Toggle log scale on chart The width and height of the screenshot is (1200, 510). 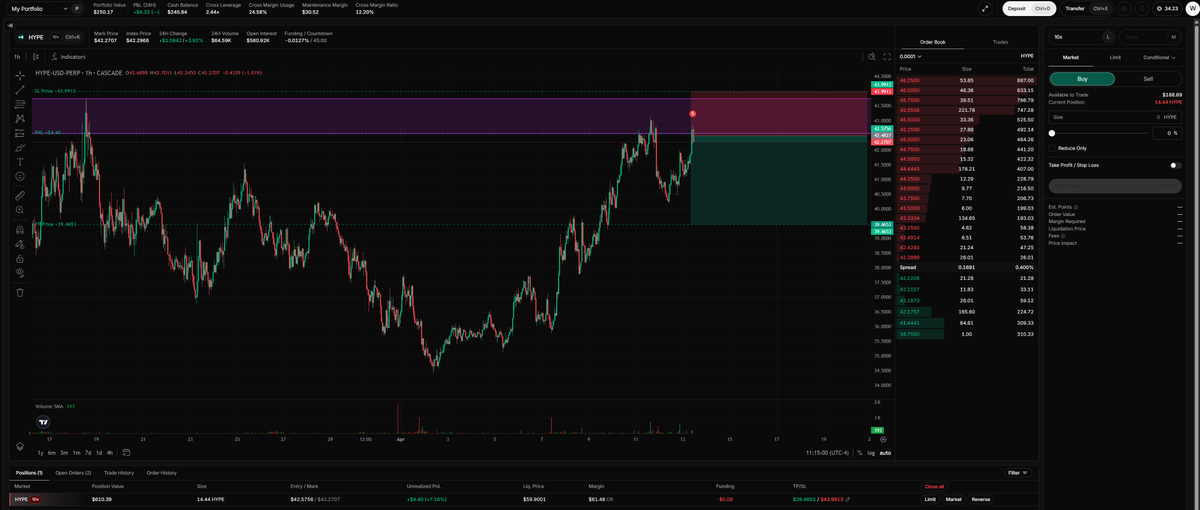pyautogui.click(x=871, y=453)
